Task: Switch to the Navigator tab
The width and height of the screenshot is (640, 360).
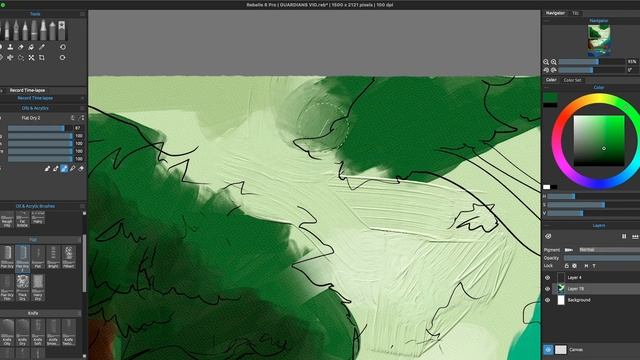Action: (556, 13)
